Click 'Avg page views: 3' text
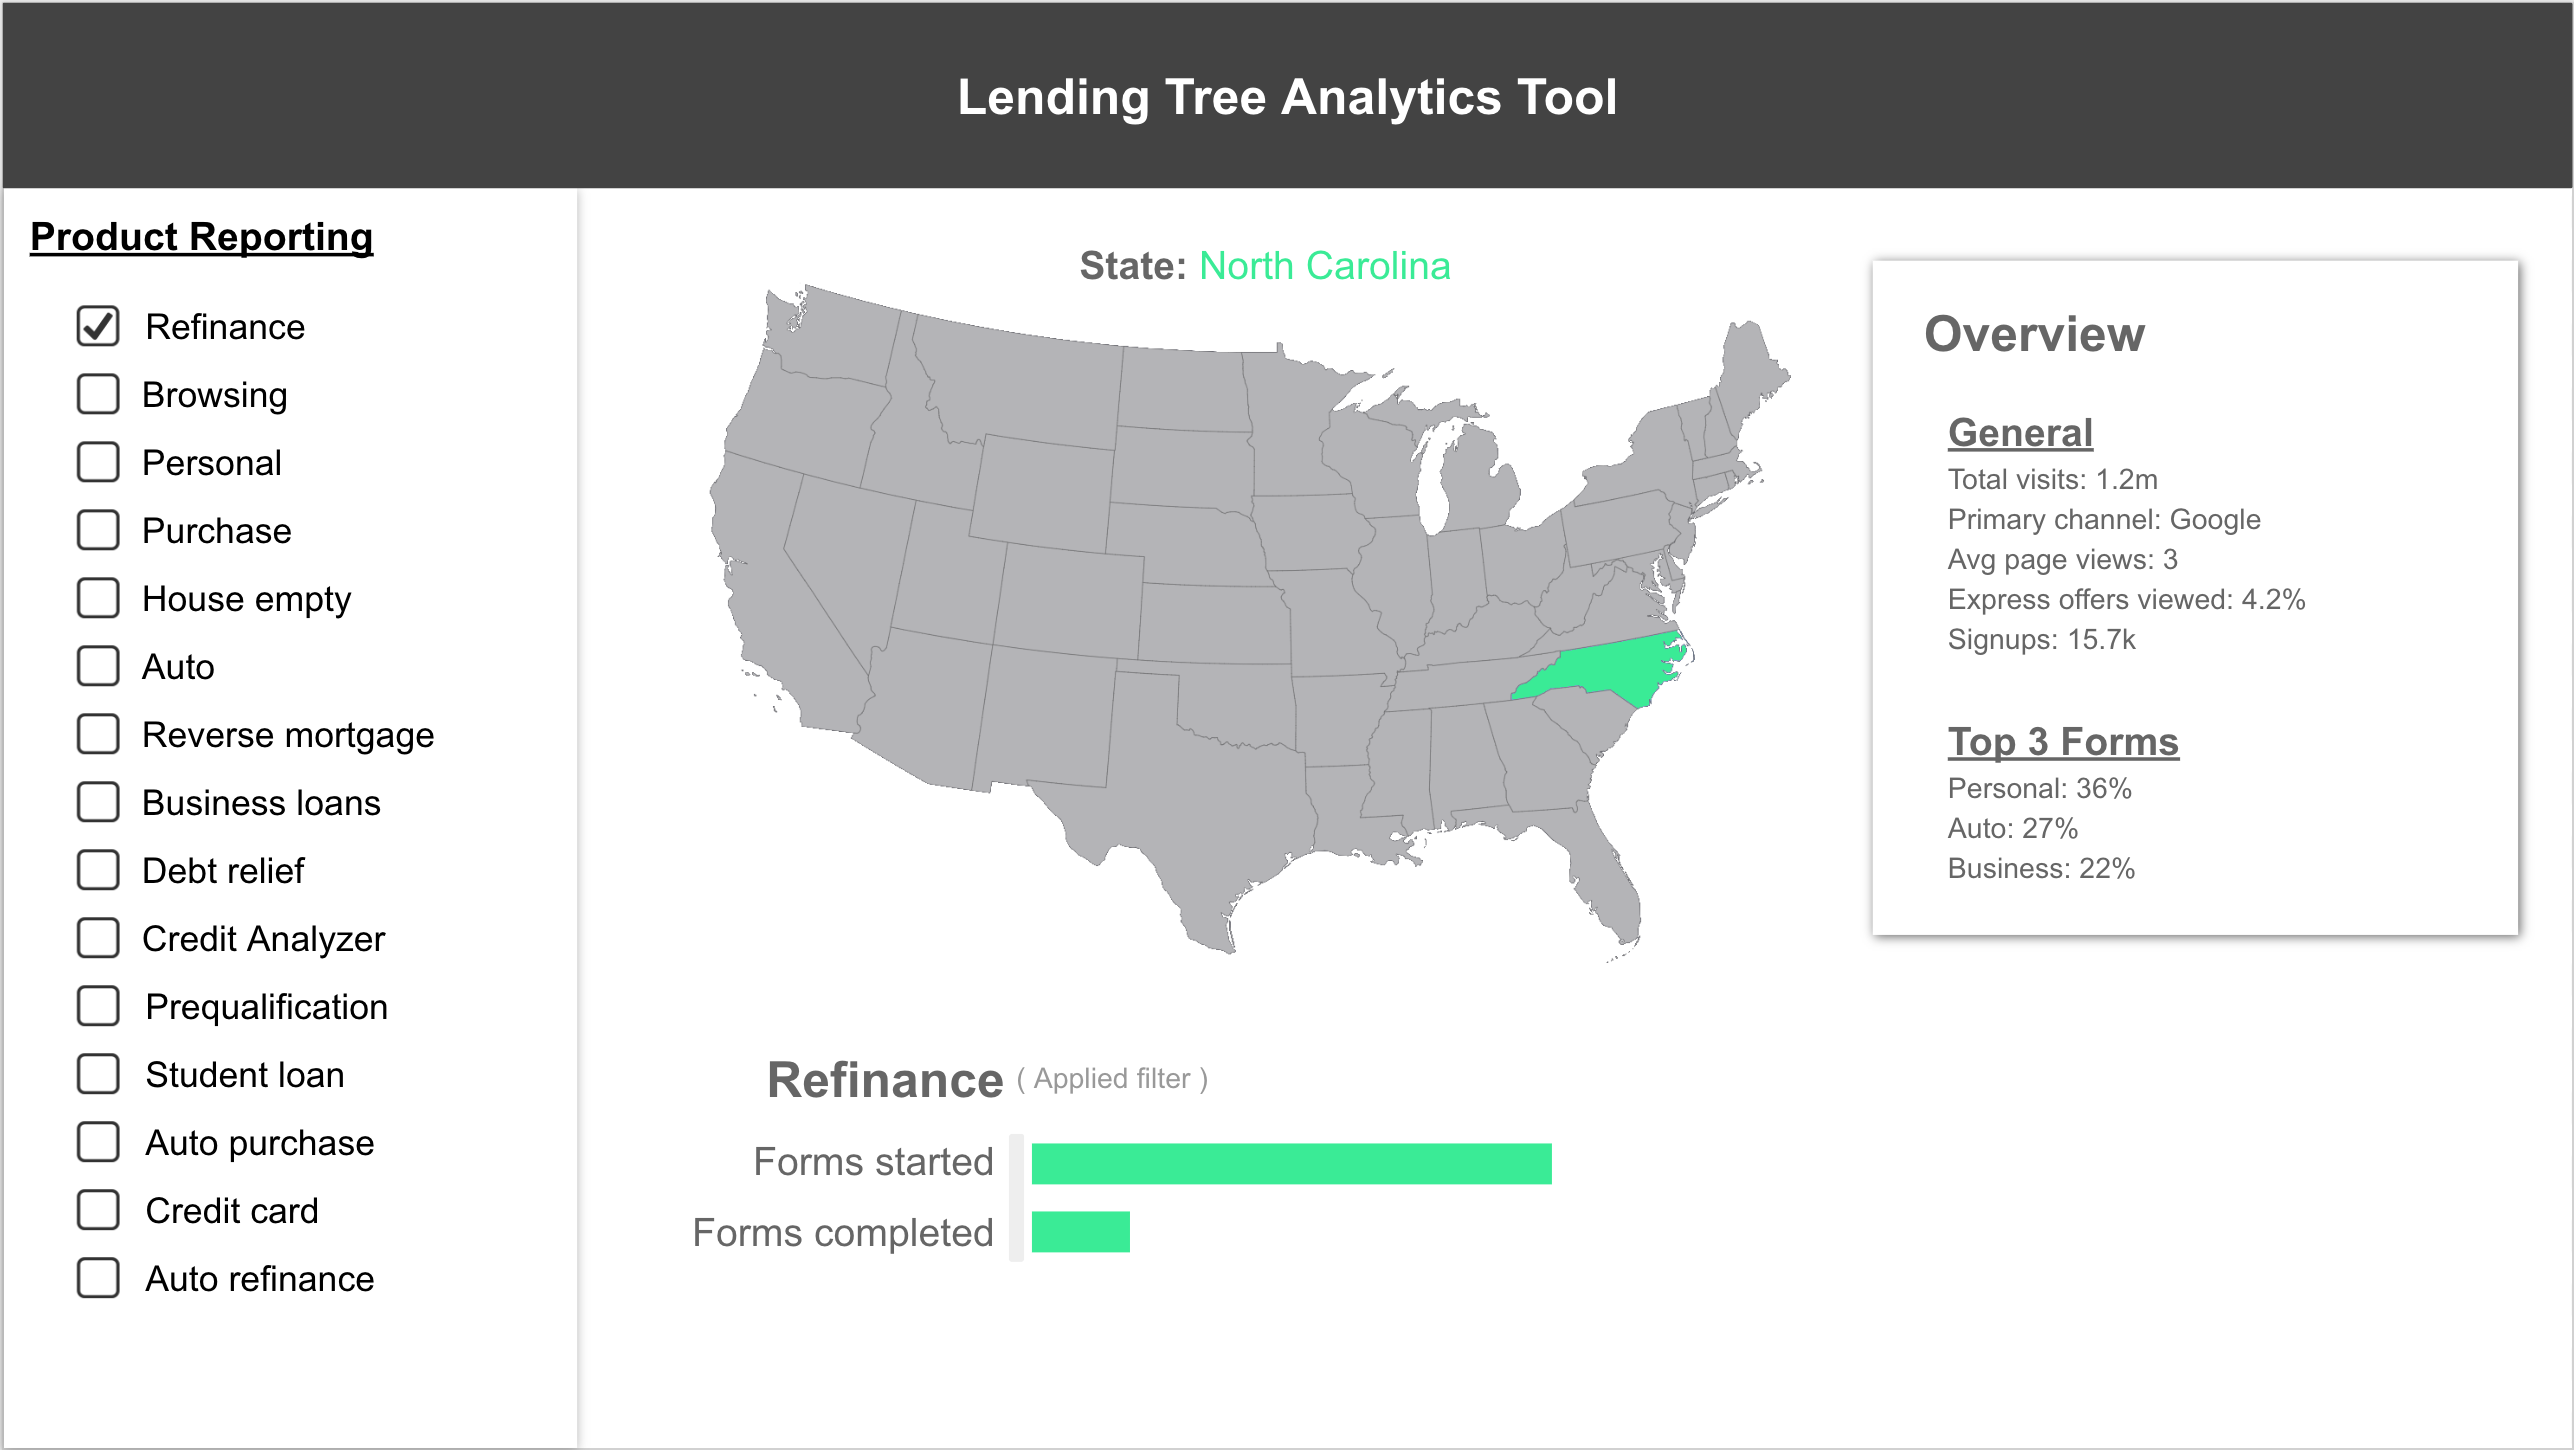Screen dimensions: 2574x1450 pyautogui.click(x=2062, y=560)
